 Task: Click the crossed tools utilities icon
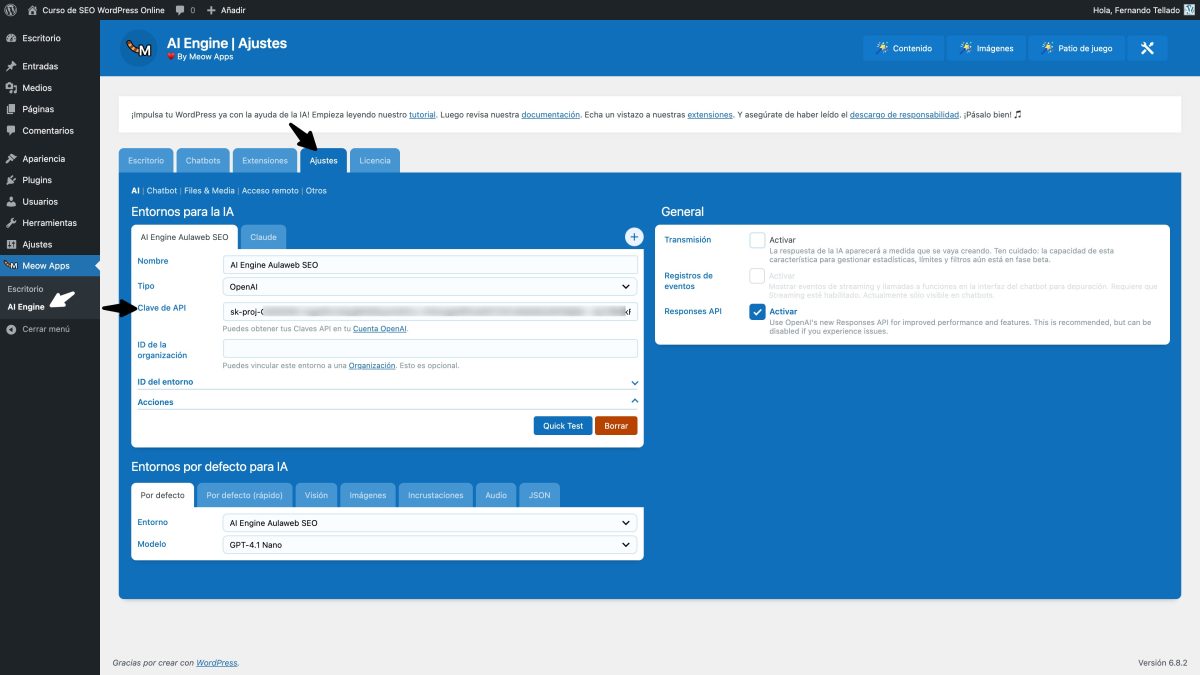pos(1146,47)
